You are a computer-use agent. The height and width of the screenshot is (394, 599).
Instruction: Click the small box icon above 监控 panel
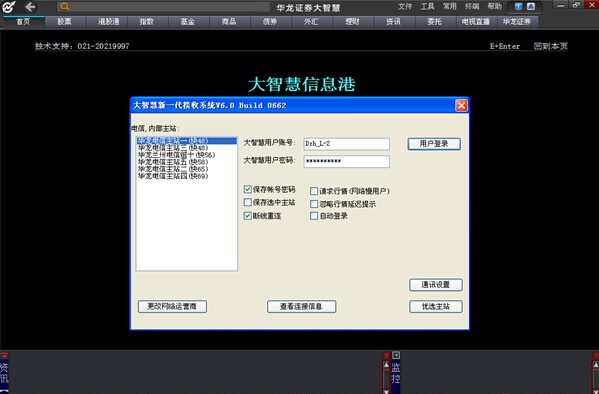[396, 355]
